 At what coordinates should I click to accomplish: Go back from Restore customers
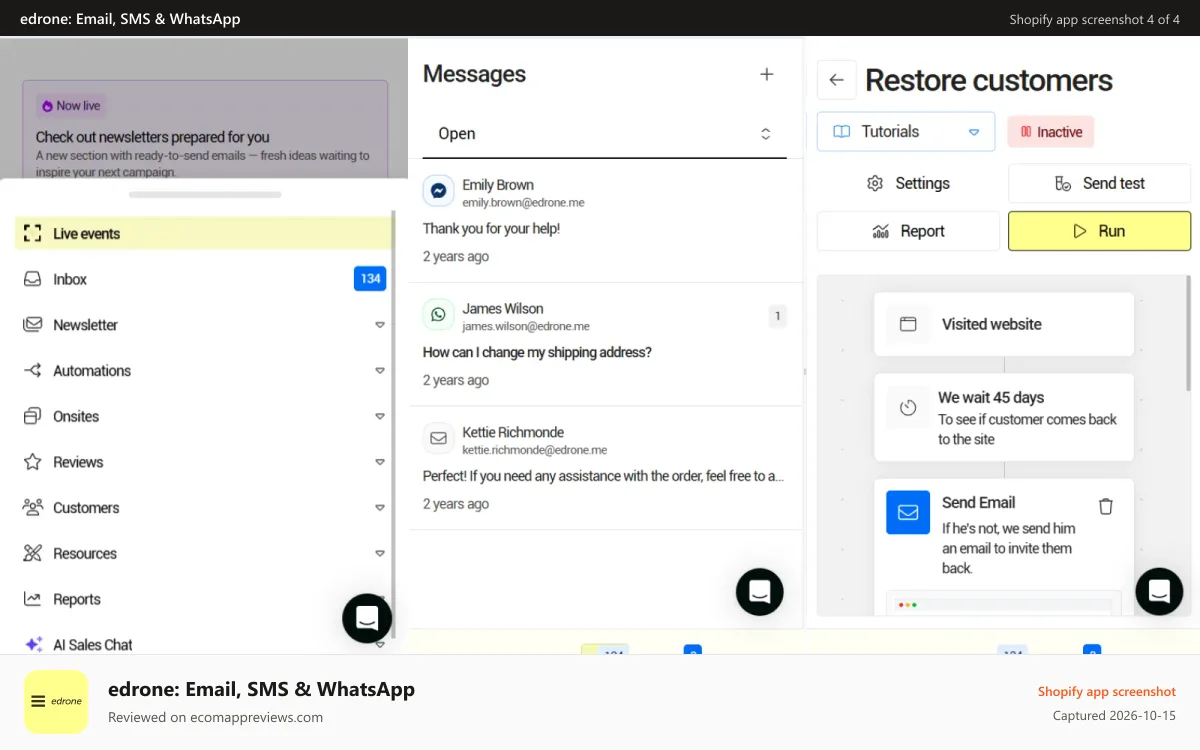click(837, 80)
